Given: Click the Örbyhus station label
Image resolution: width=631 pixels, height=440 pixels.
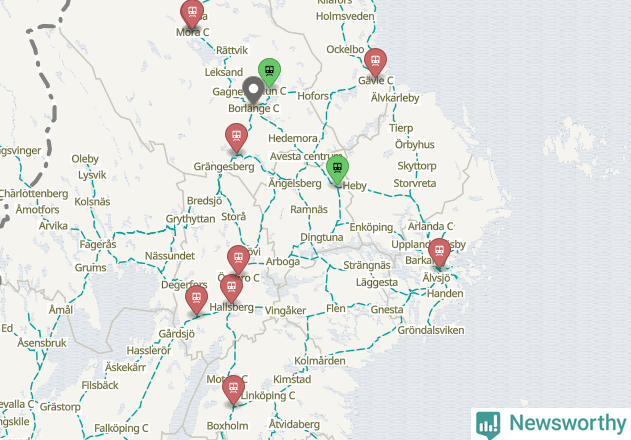Looking at the screenshot, I should [x=414, y=145].
